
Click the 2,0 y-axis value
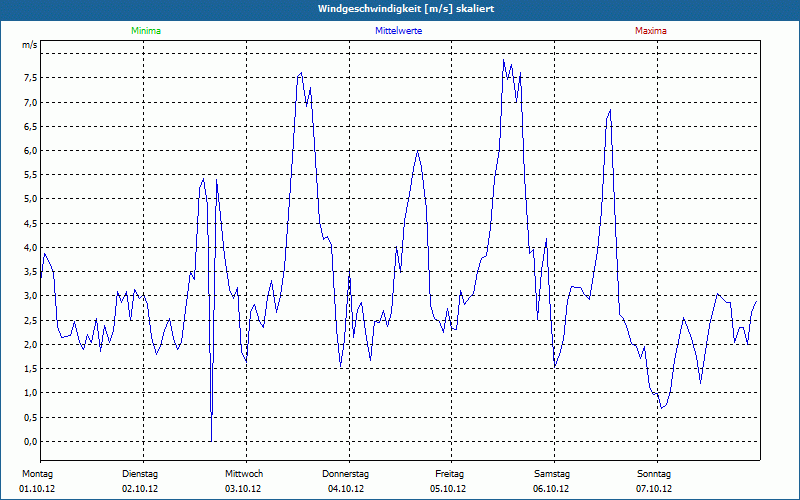click(30, 344)
